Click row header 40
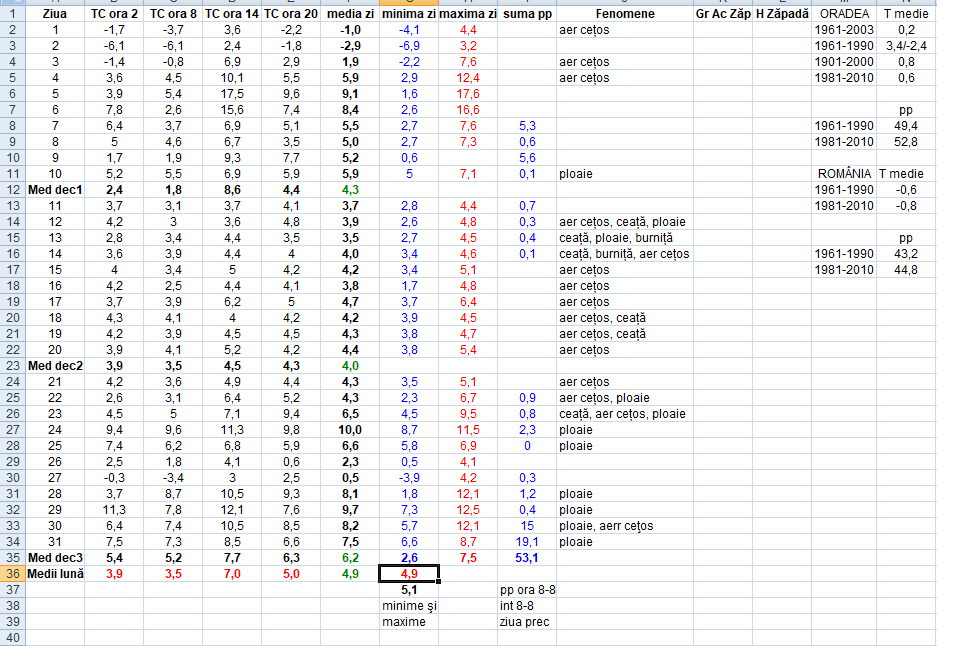The image size is (960, 646). [13, 637]
